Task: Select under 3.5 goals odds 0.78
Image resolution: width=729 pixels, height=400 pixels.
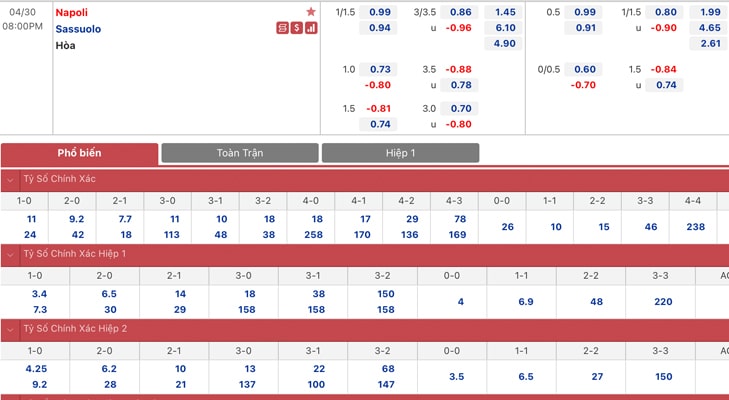Action: click(x=459, y=85)
